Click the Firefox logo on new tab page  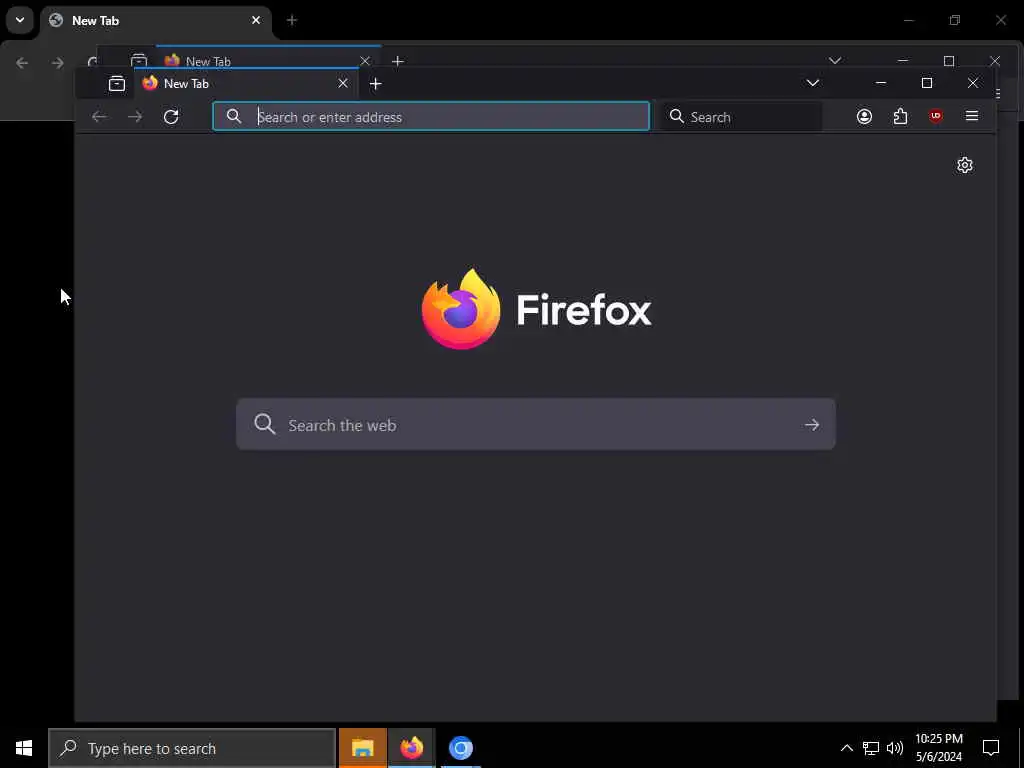coord(536,309)
